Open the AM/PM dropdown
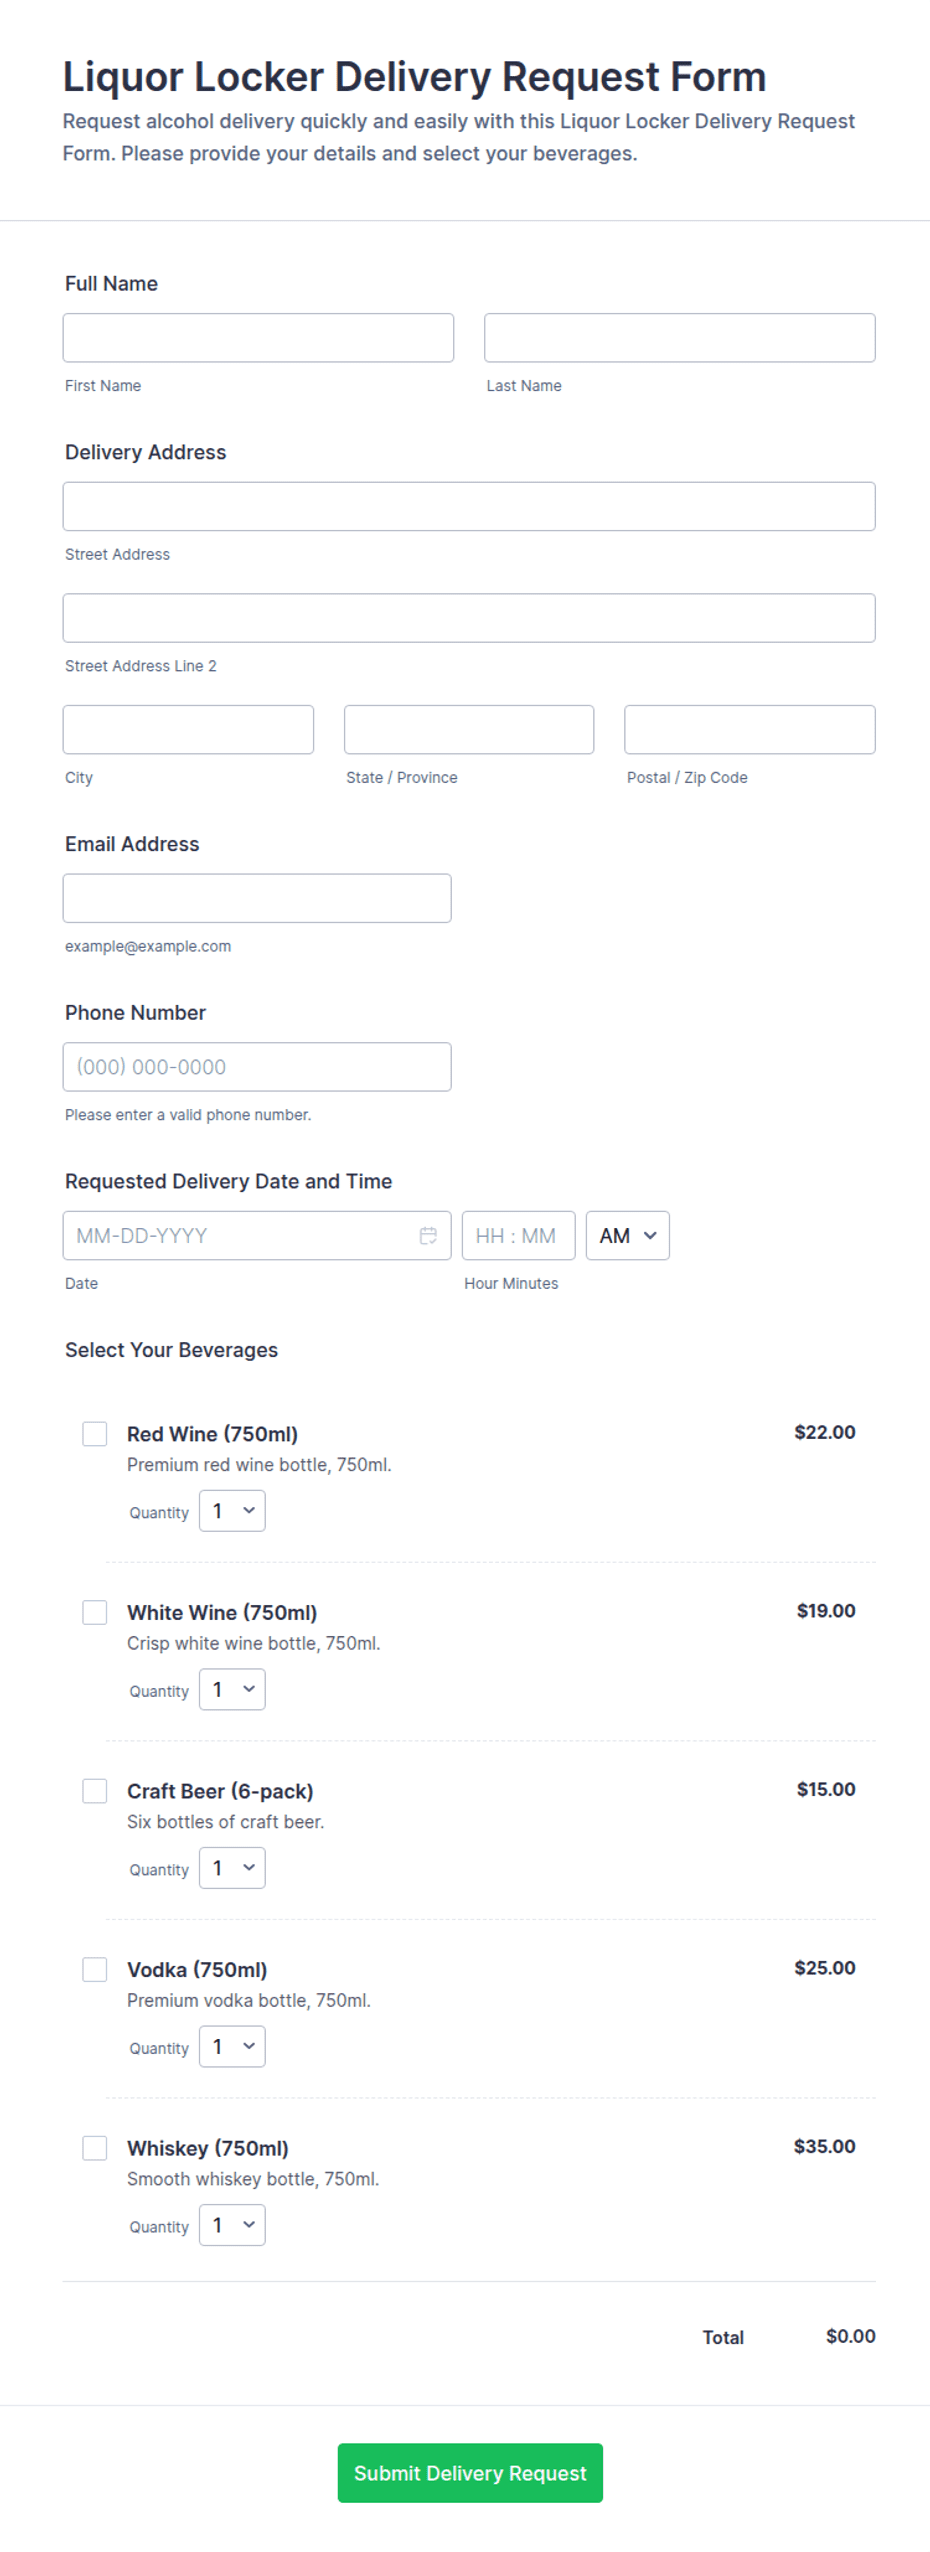 click(627, 1235)
